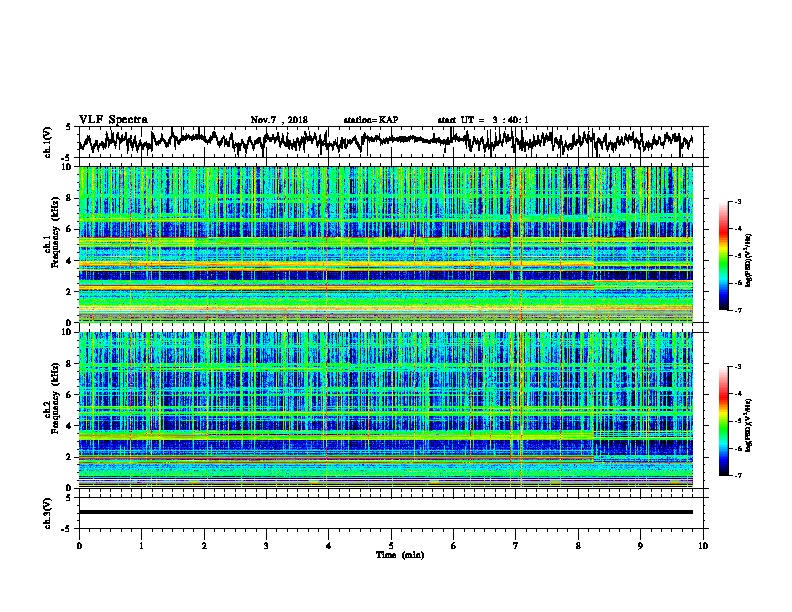Click the "ch.1(V)" axis label at top
This screenshot has width=792, height=612.
[48, 142]
